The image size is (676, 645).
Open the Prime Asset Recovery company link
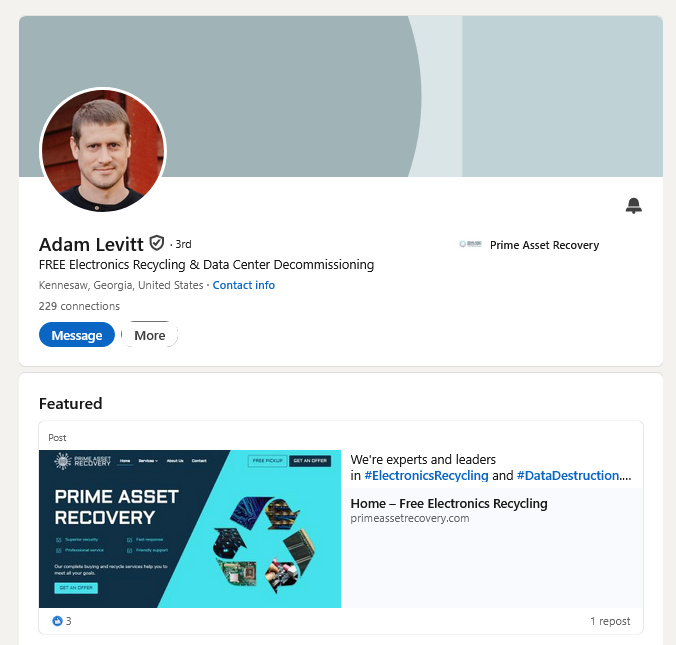point(545,245)
